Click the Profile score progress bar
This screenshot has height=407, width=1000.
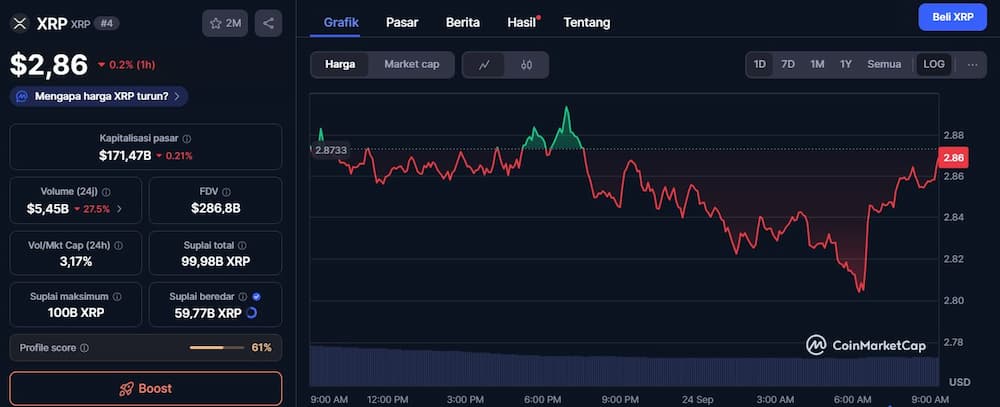point(217,348)
